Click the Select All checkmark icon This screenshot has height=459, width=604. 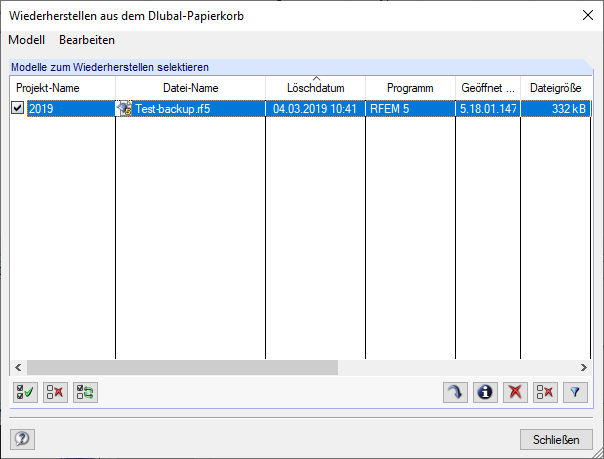pos(25,392)
